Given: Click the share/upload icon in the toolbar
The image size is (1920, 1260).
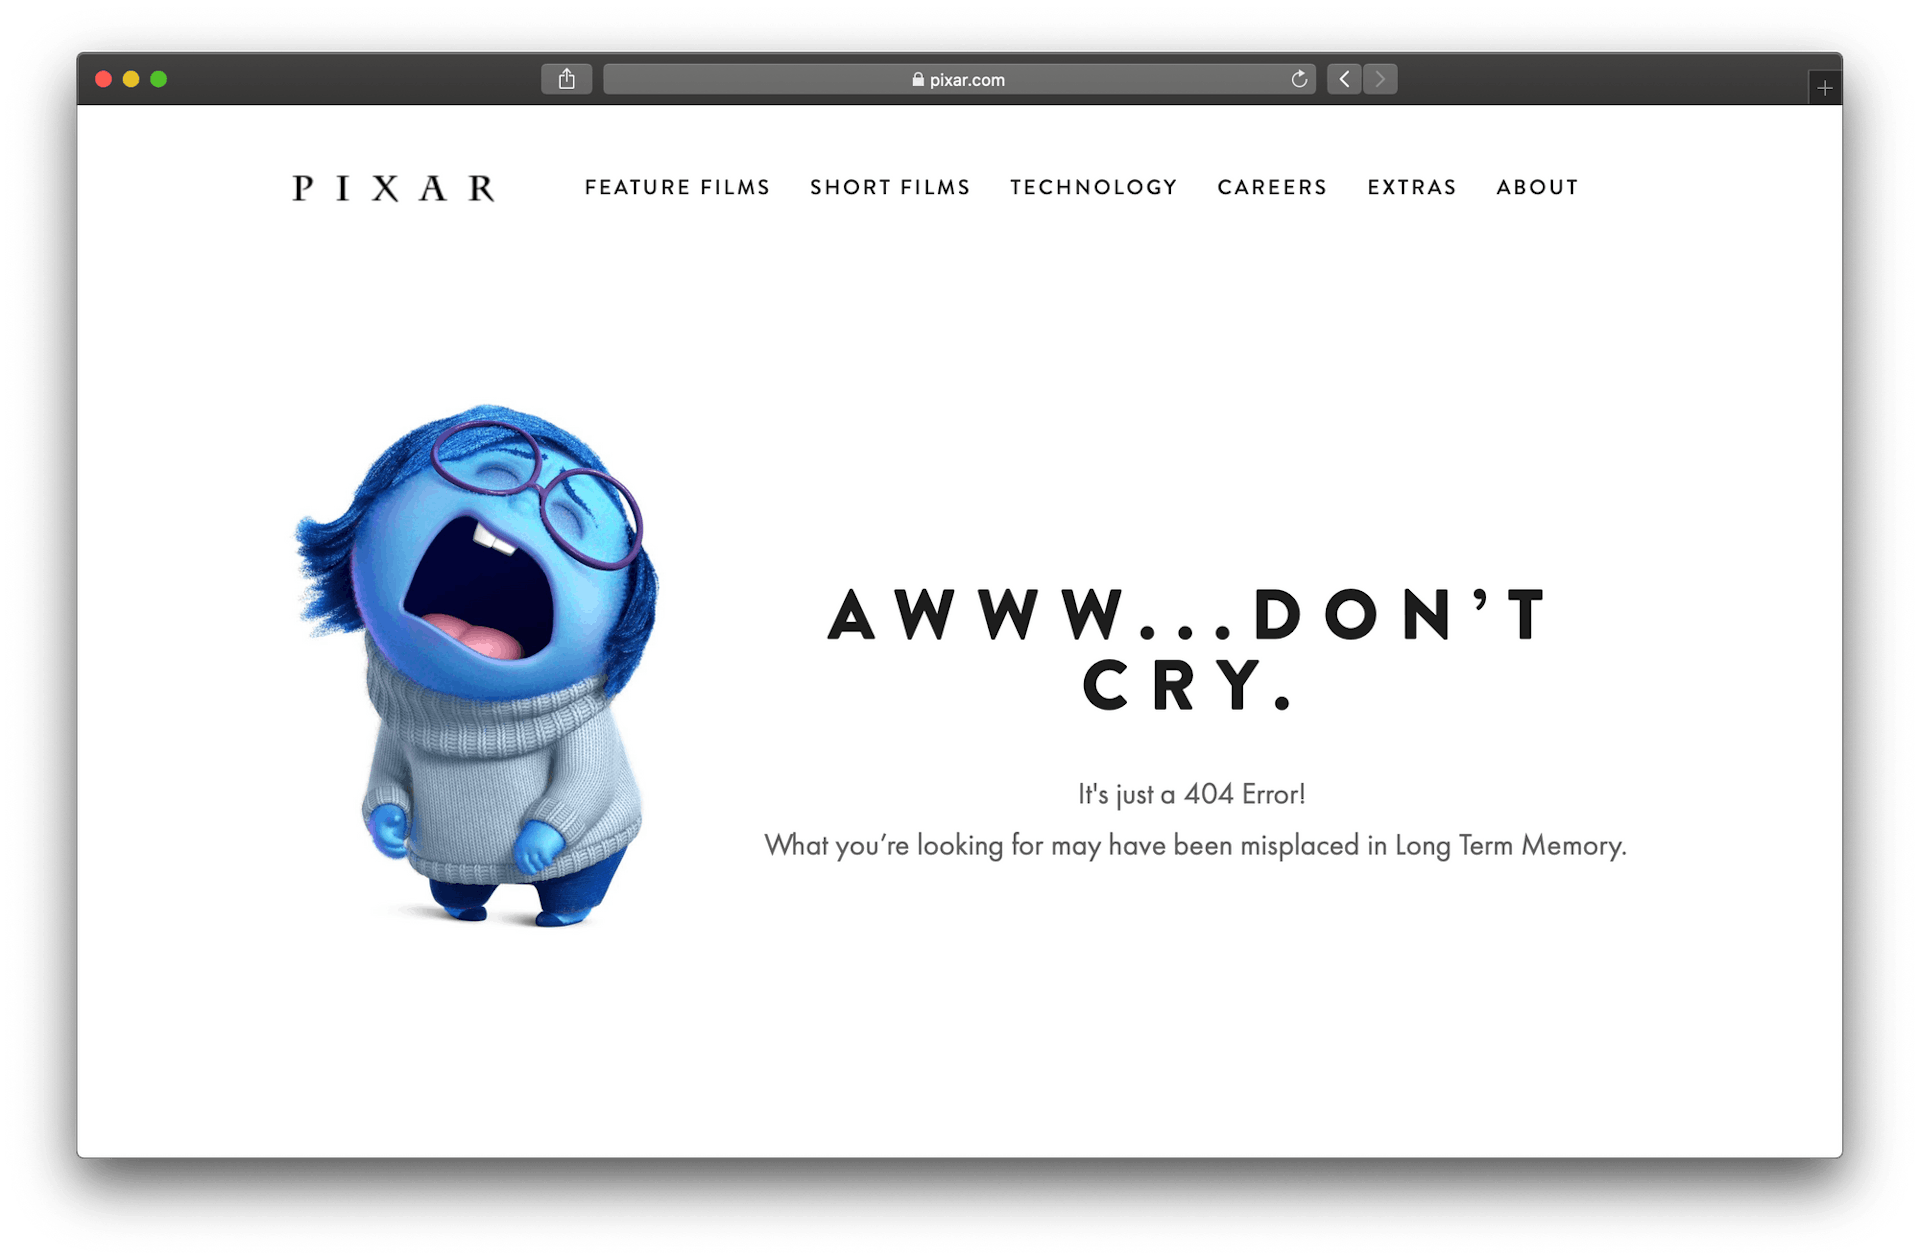Looking at the screenshot, I should 566,77.
